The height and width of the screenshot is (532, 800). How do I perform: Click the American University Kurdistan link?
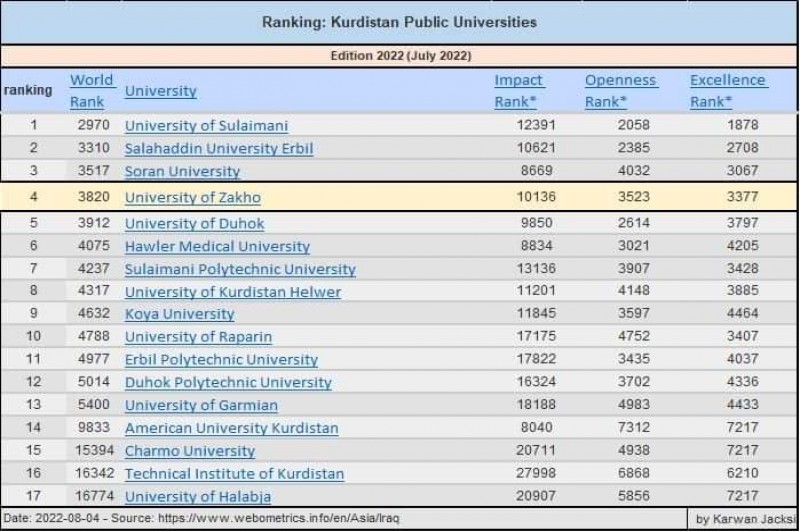click(231, 428)
